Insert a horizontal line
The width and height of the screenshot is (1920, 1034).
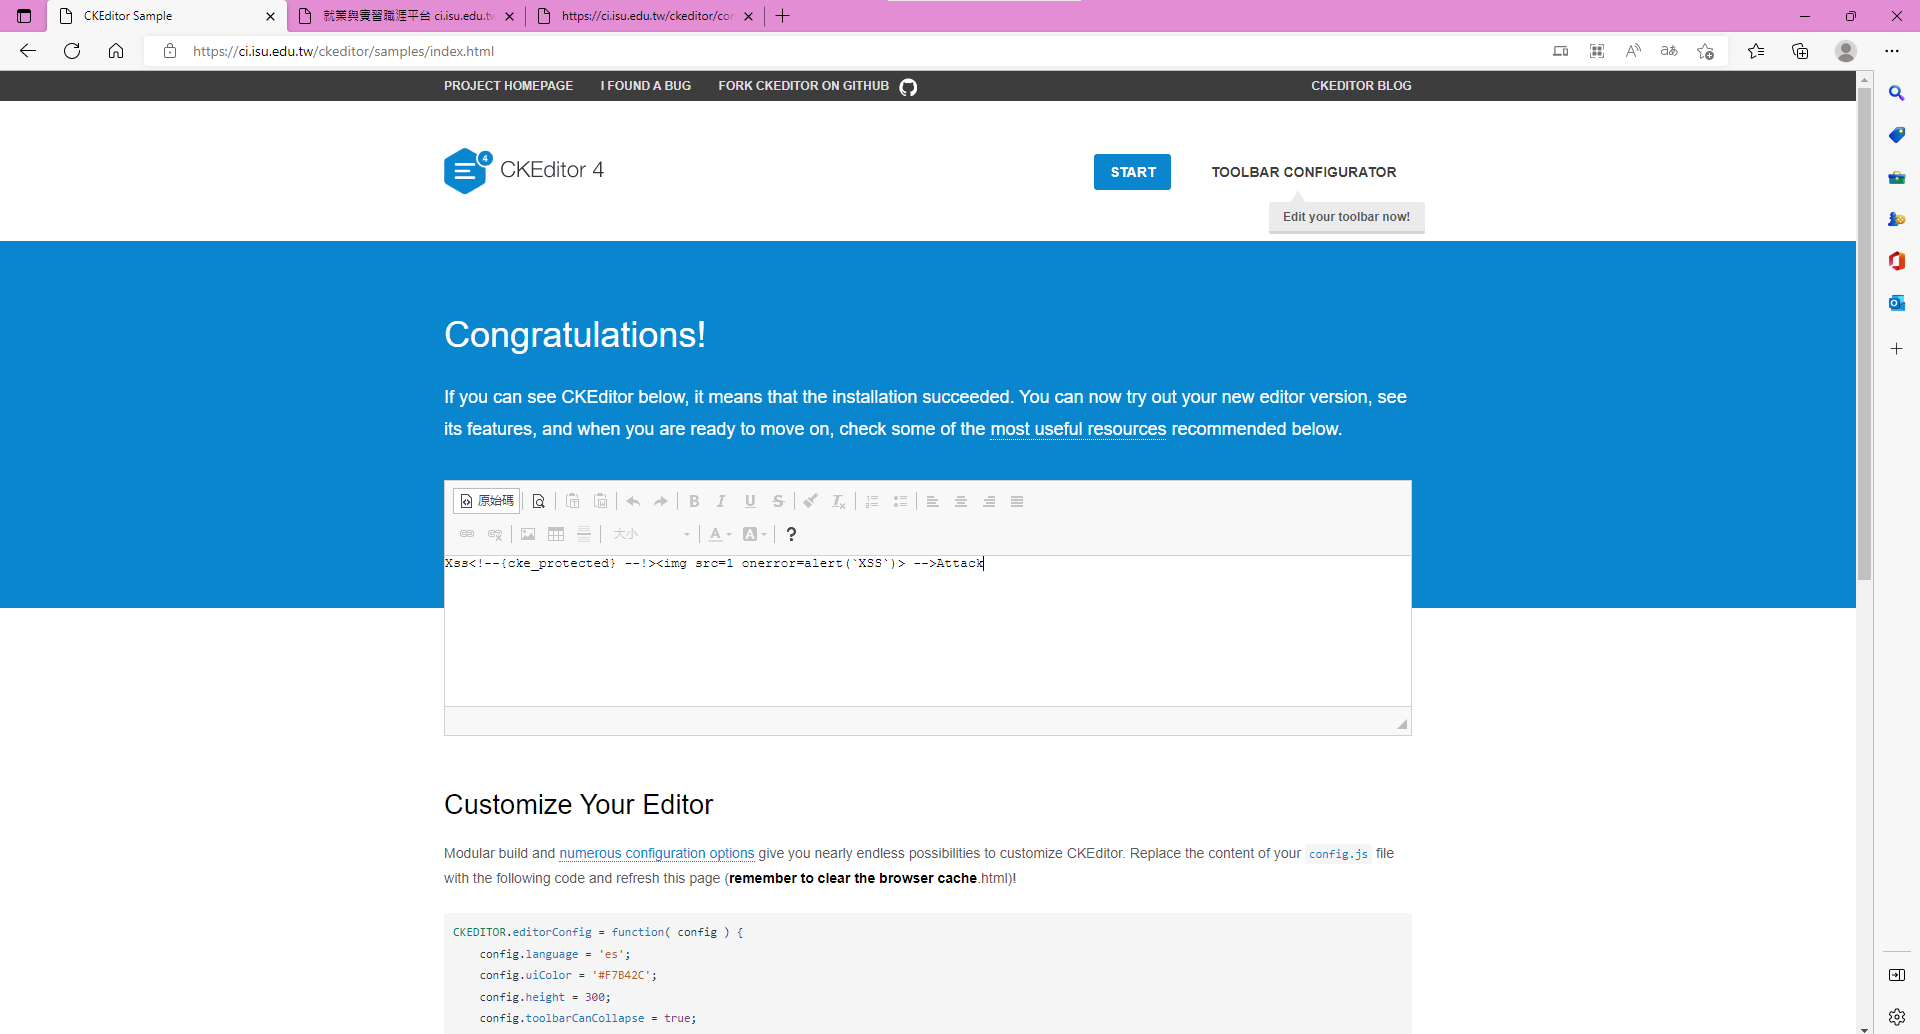[584, 534]
